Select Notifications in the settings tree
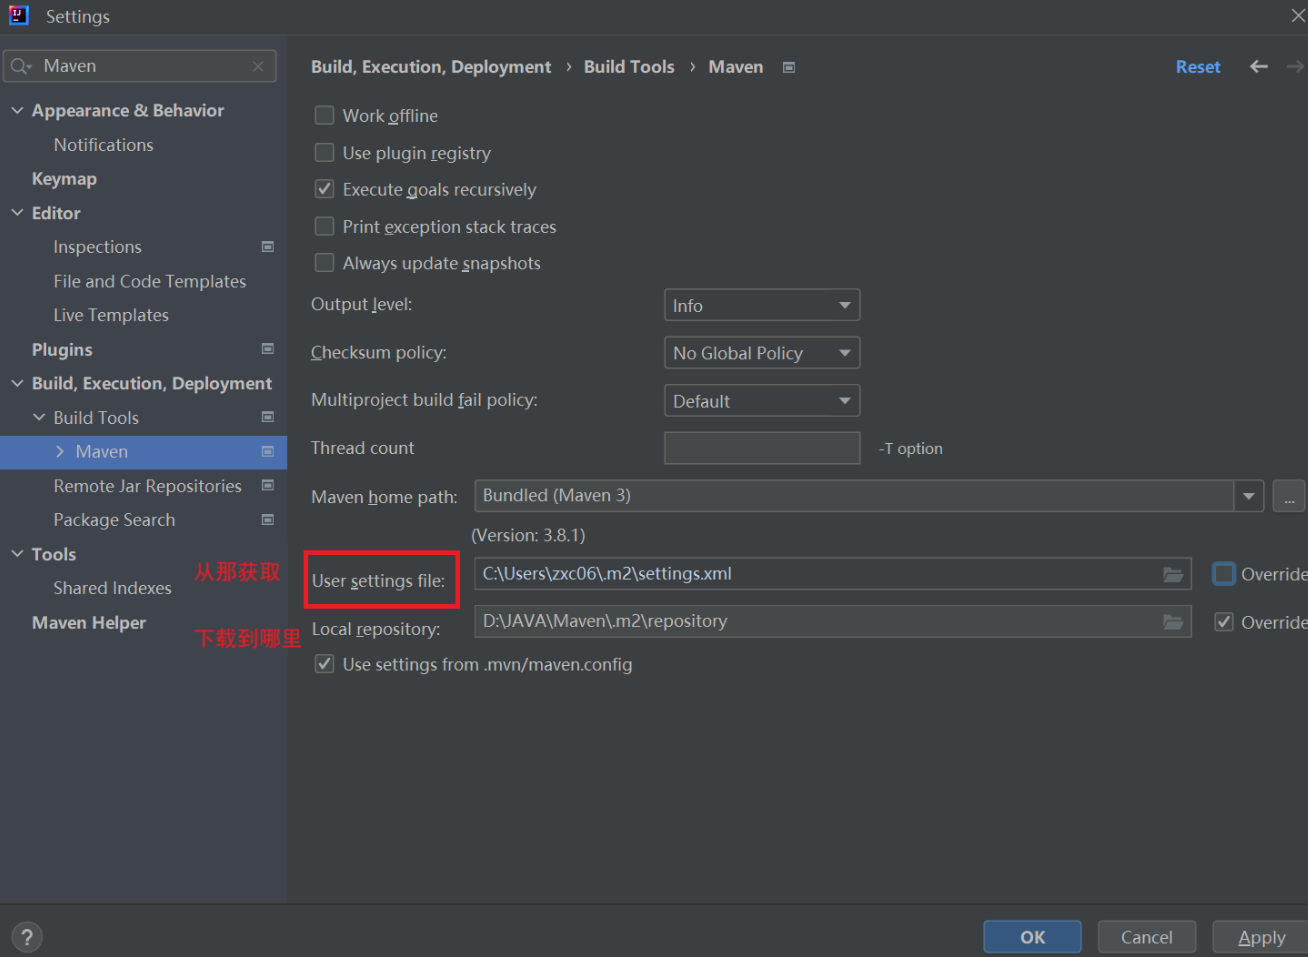Viewport: 1308px width, 957px height. [x=104, y=145]
